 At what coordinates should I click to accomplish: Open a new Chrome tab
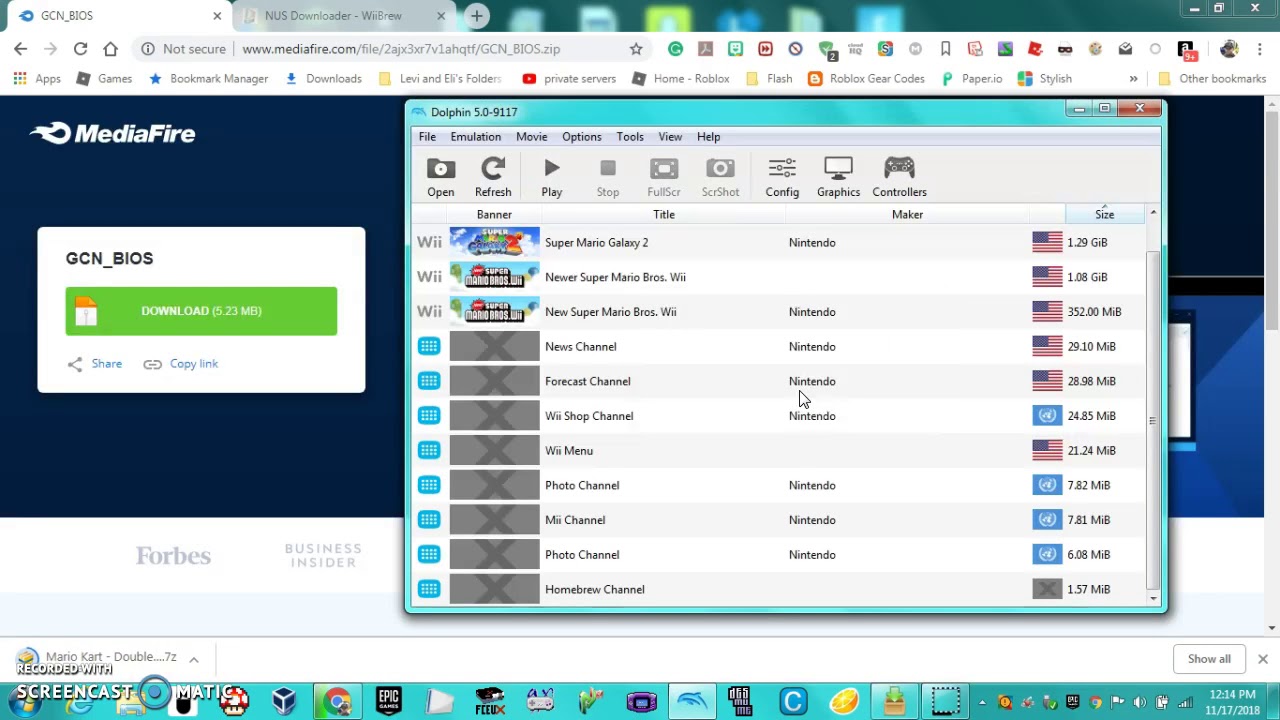[477, 16]
